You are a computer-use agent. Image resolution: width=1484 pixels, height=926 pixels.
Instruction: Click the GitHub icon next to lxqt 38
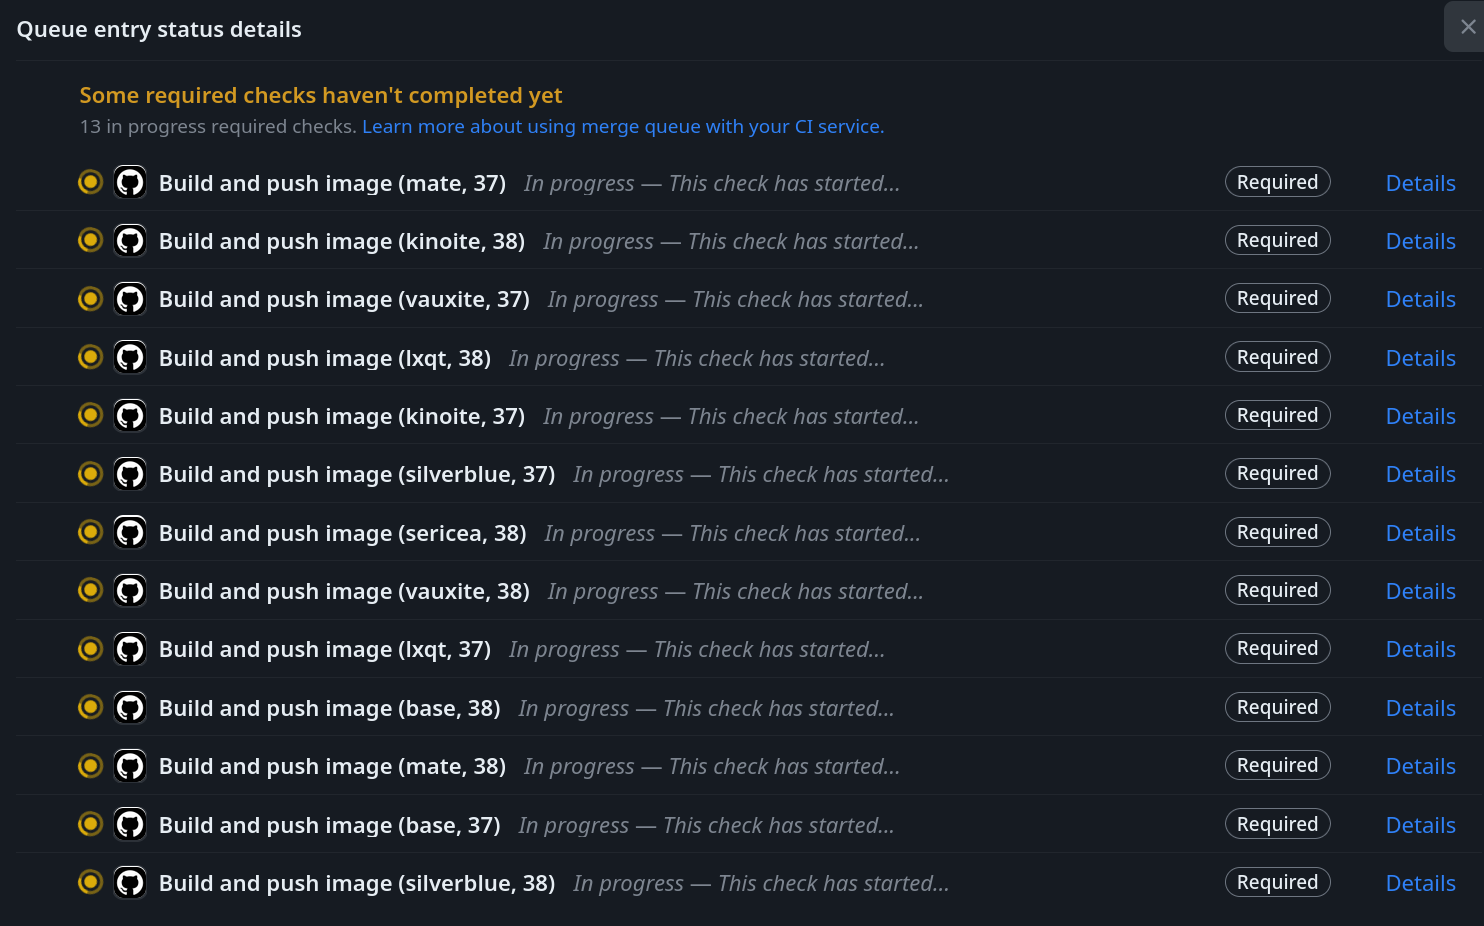point(130,356)
